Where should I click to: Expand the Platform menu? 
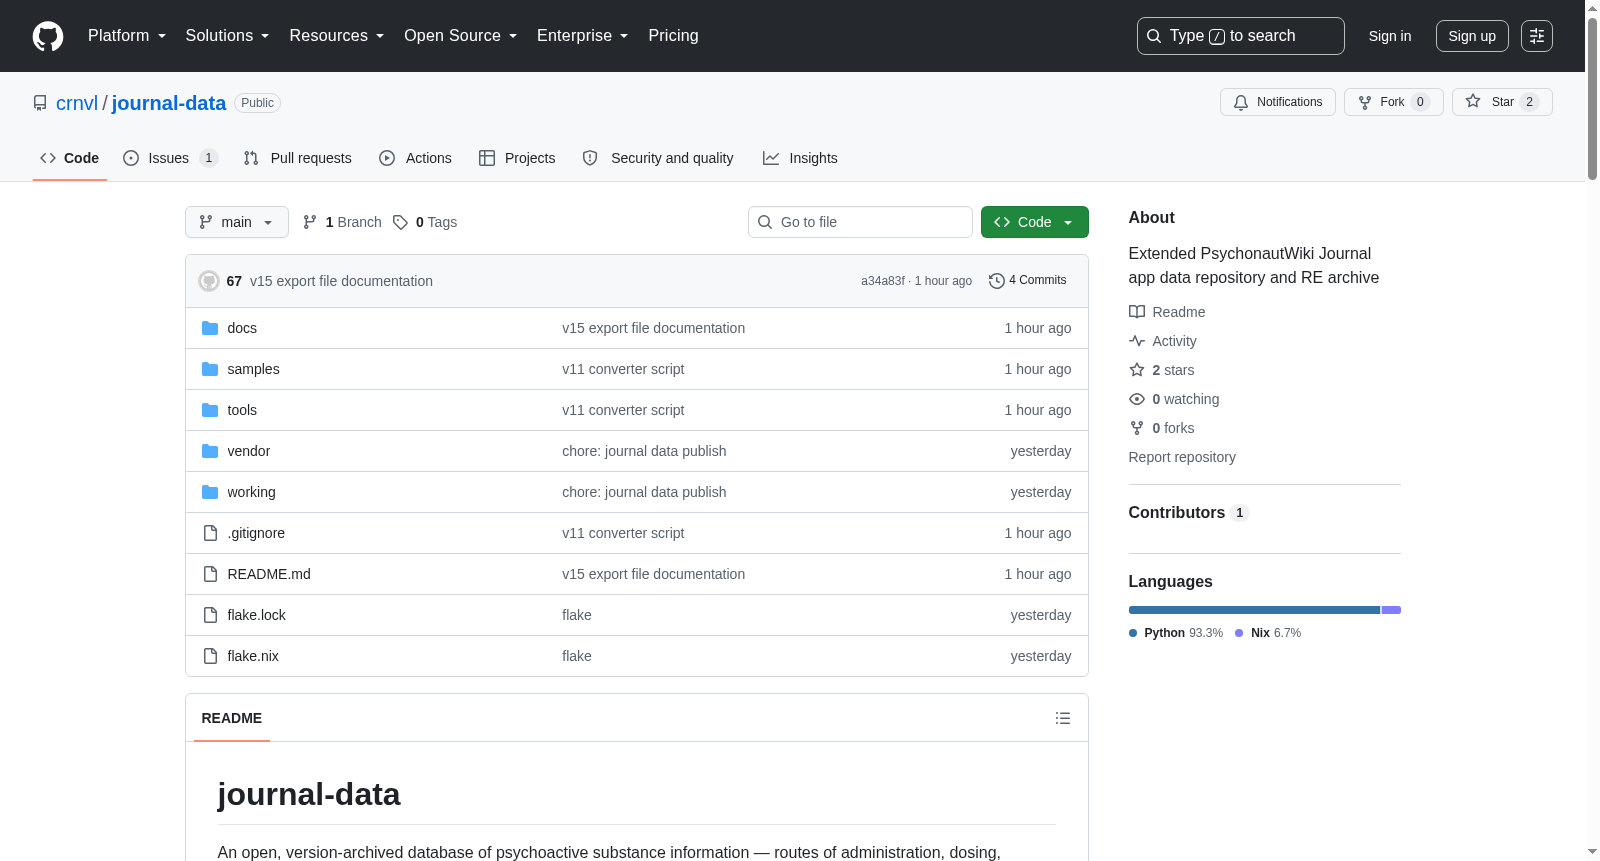[127, 36]
